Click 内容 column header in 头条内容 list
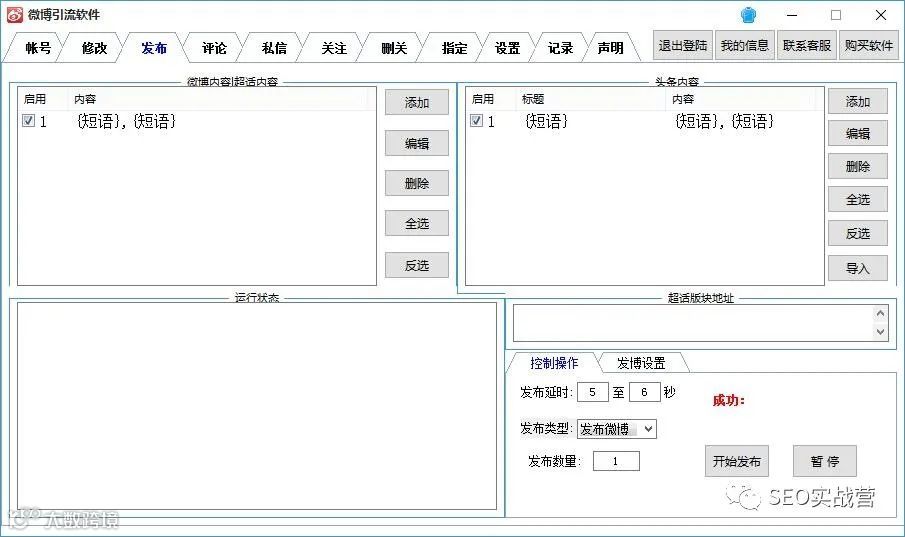This screenshot has width=905, height=537. click(743, 99)
